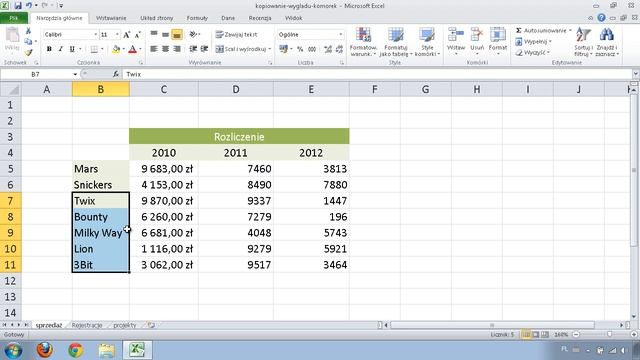Decrease font size with the small A icon
The image size is (640, 360).
[x=138, y=35]
